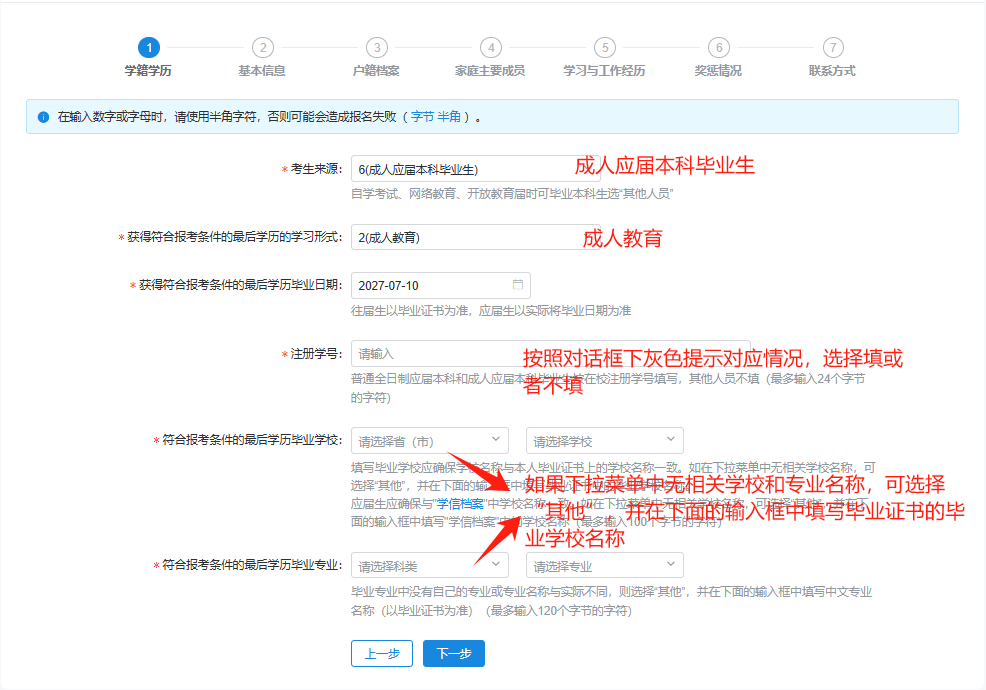Go to step 2 circle 基本信息
Viewport: 986px width, 690px height.
[x=263, y=47]
